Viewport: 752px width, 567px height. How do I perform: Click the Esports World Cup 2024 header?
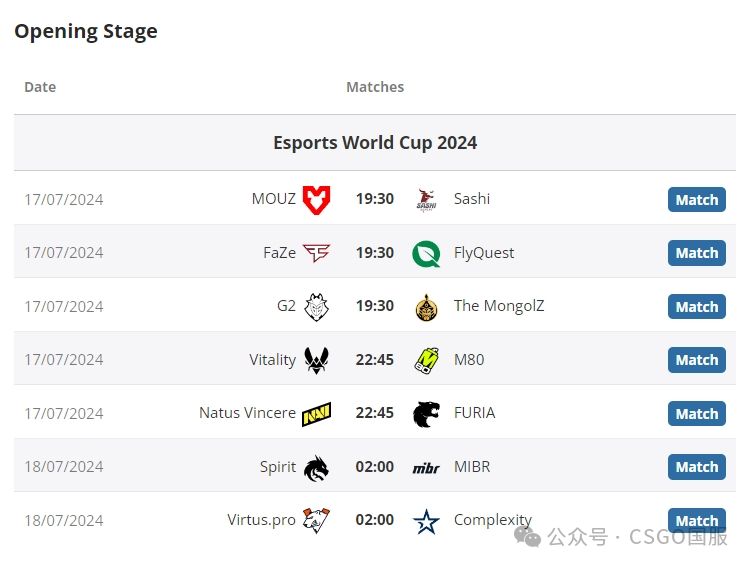click(375, 142)
